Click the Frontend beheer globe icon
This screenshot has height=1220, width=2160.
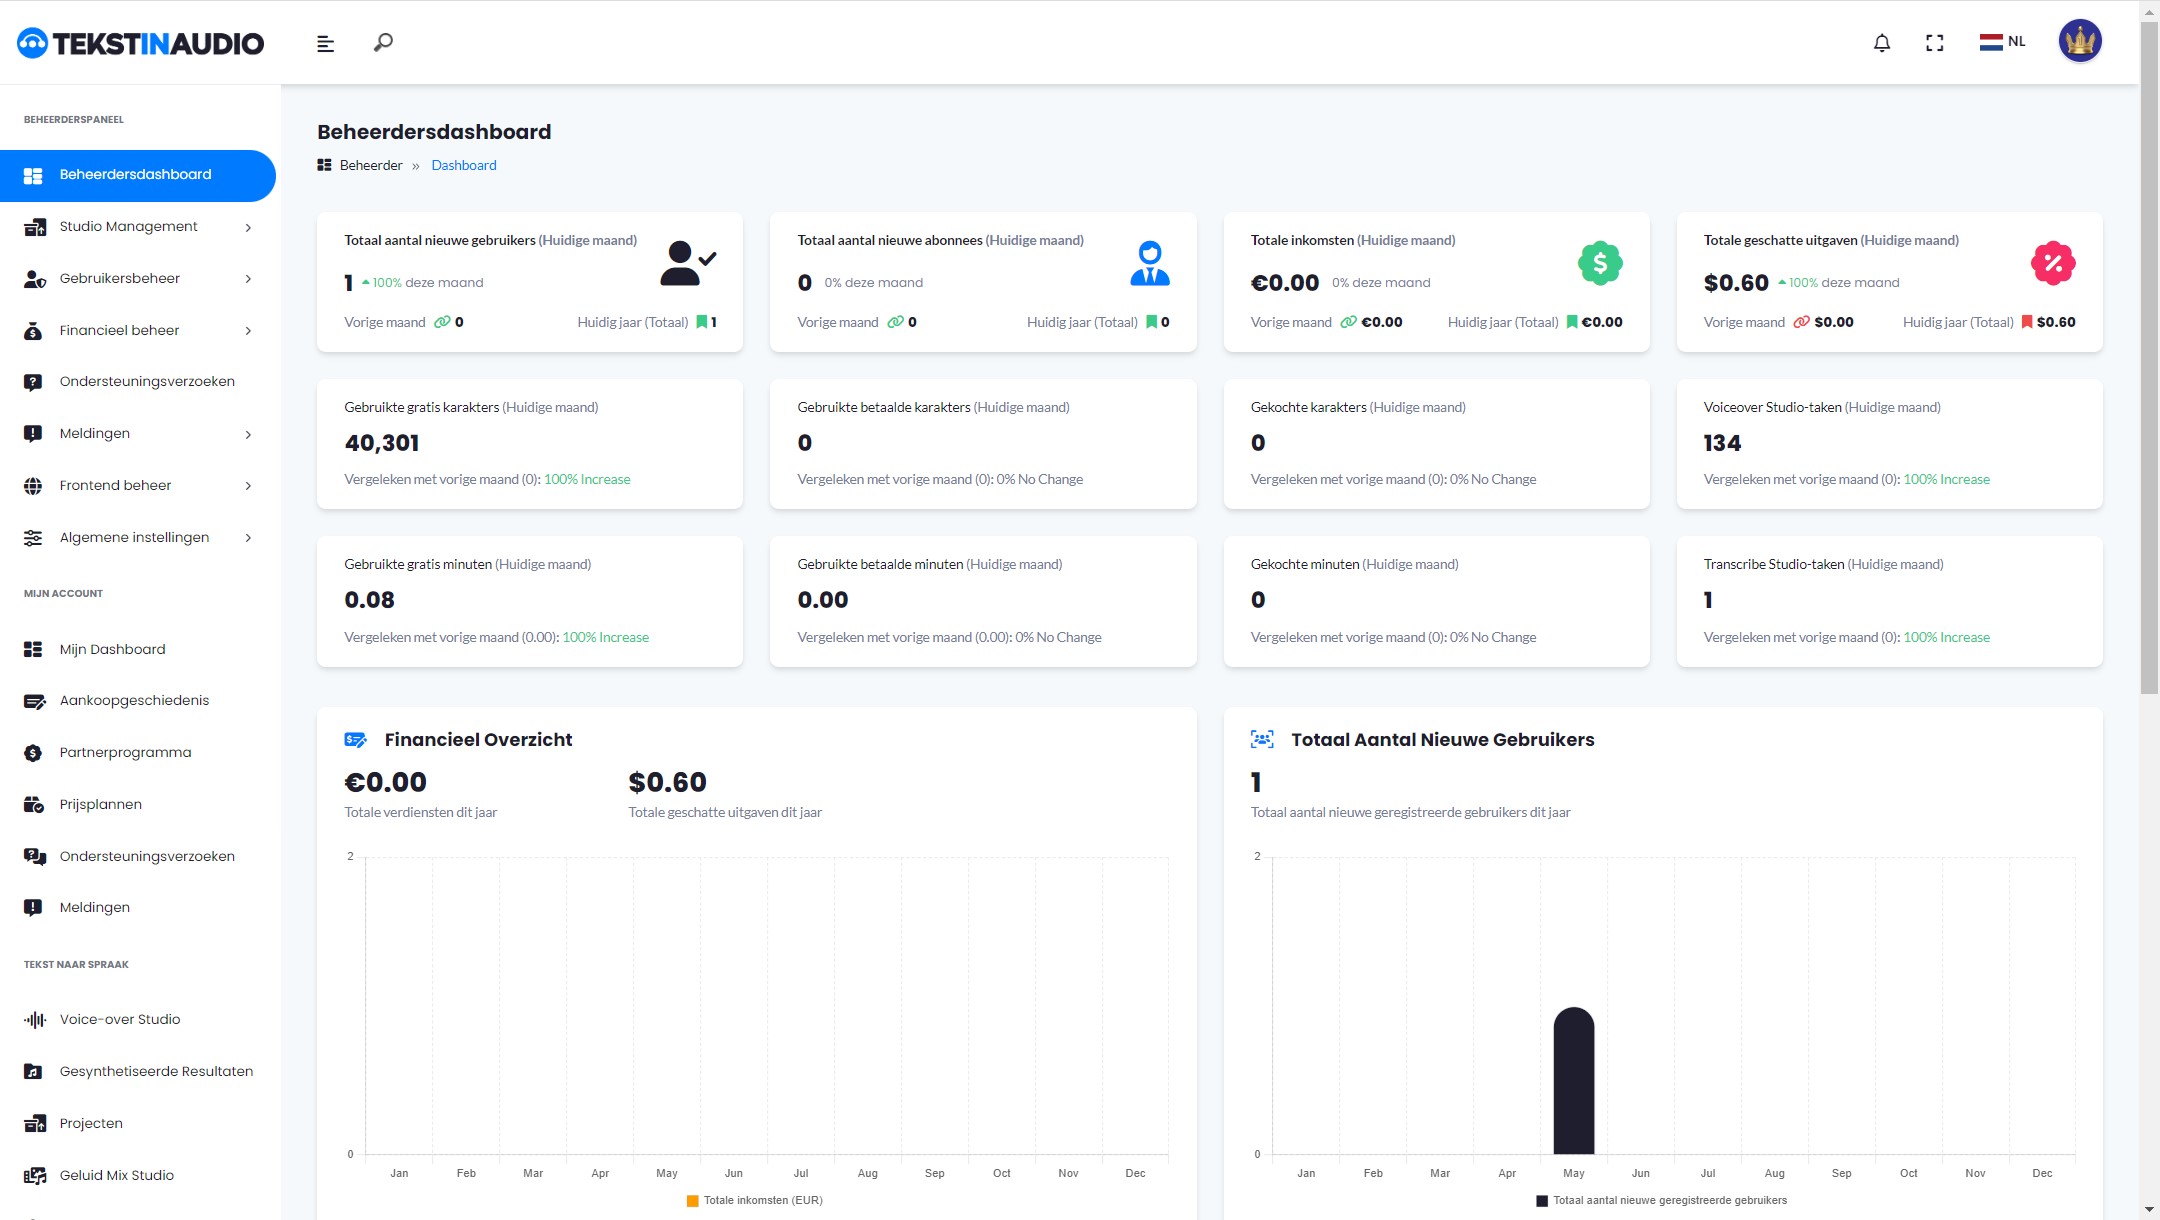click(x=33, y=486)
